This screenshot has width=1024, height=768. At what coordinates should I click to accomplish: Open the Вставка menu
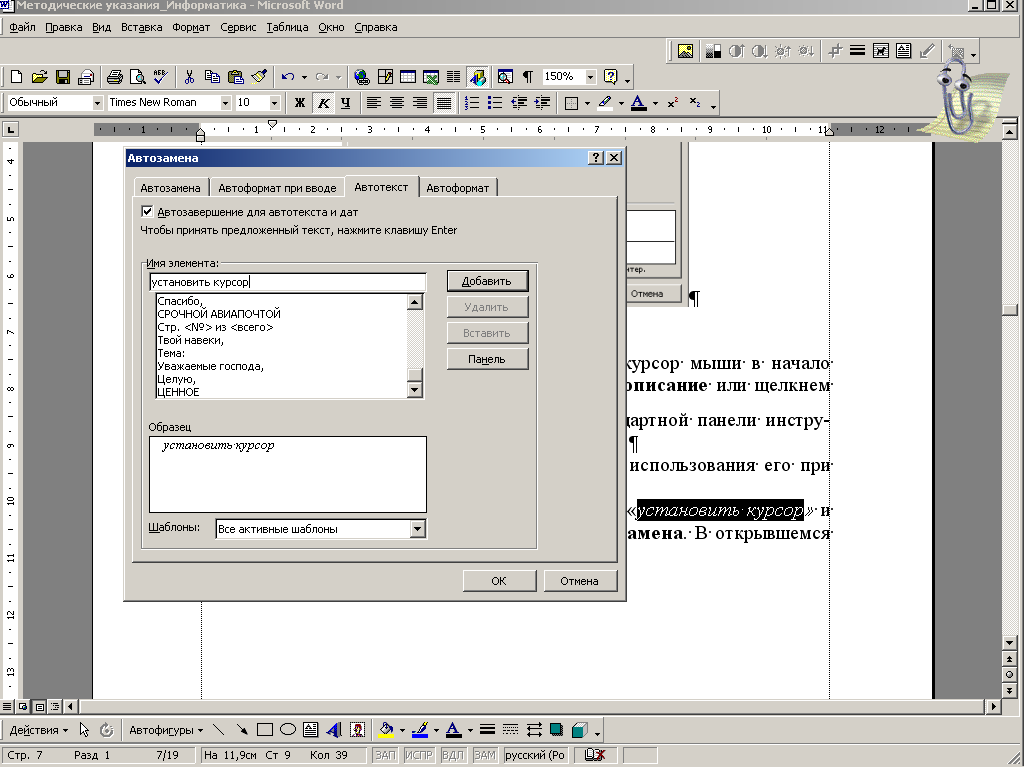142,27
